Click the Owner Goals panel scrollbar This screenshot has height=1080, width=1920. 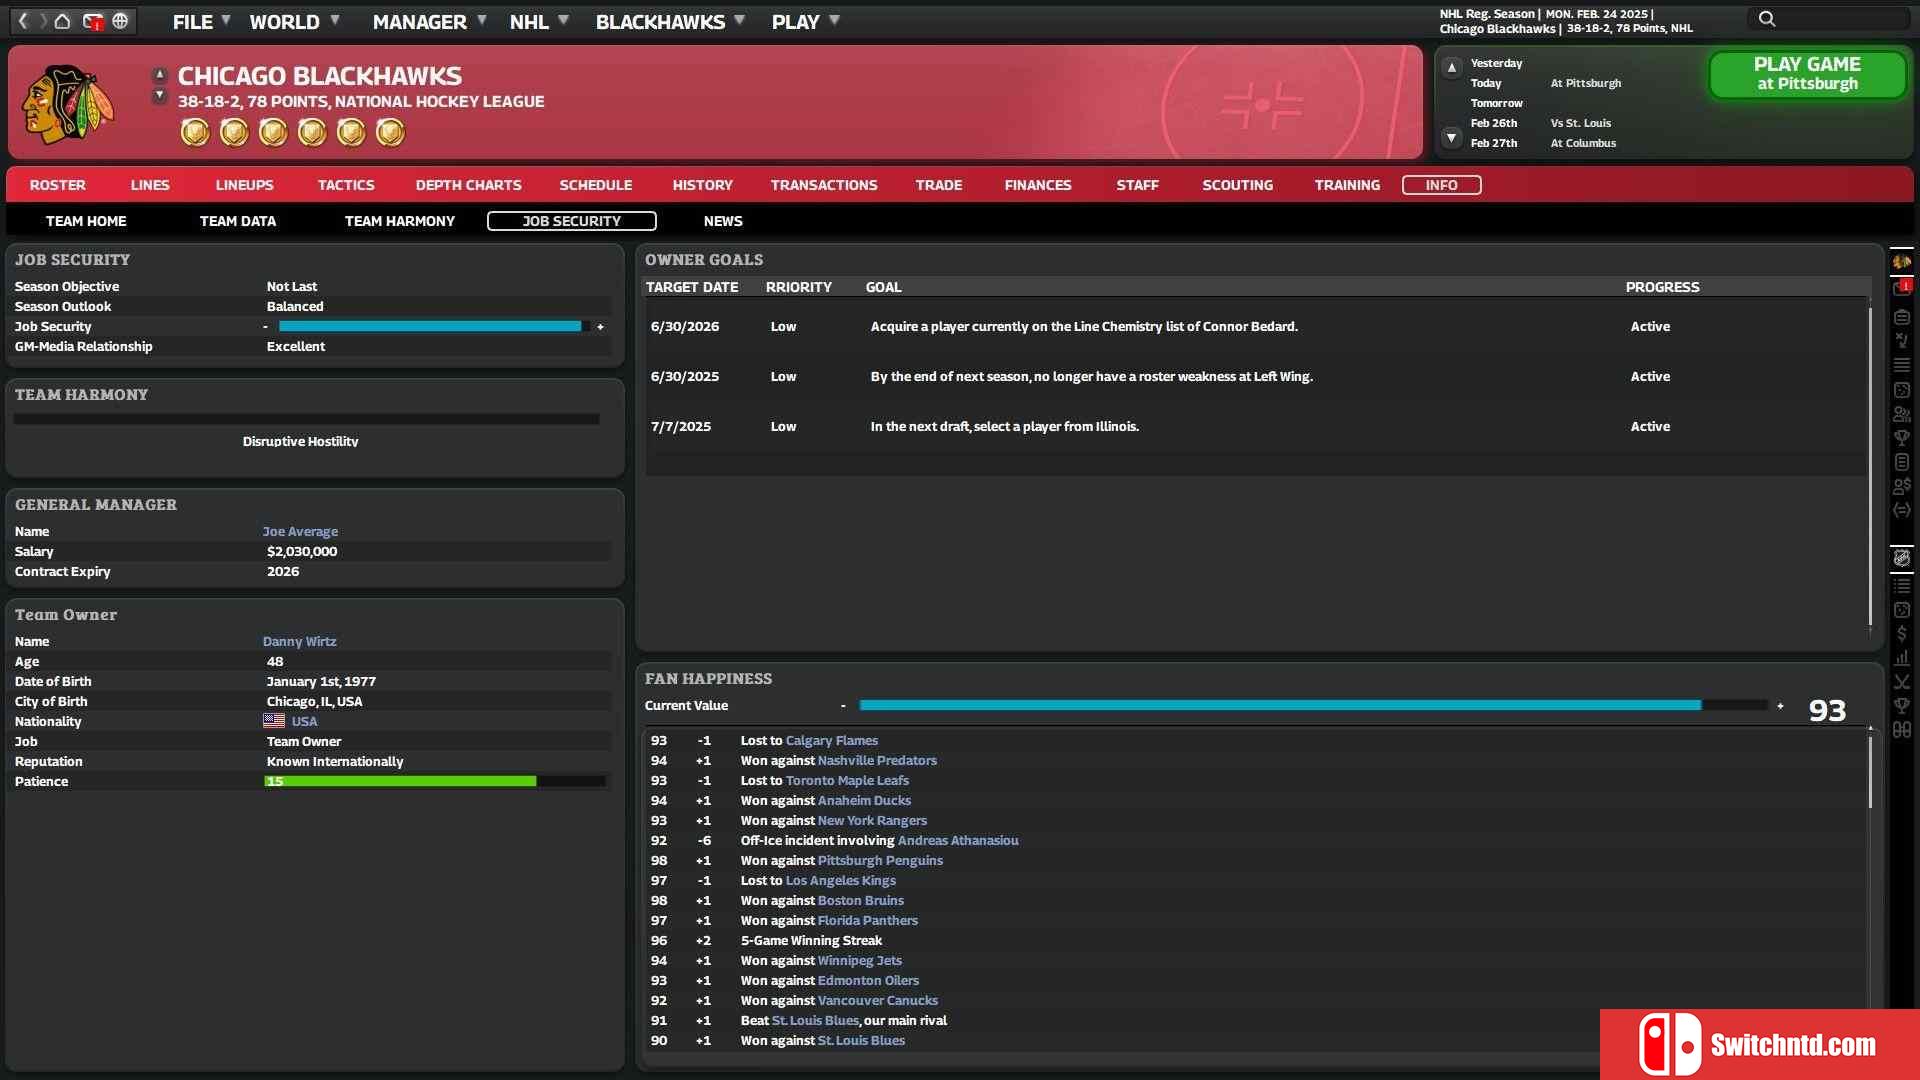tap(1870, 465)
